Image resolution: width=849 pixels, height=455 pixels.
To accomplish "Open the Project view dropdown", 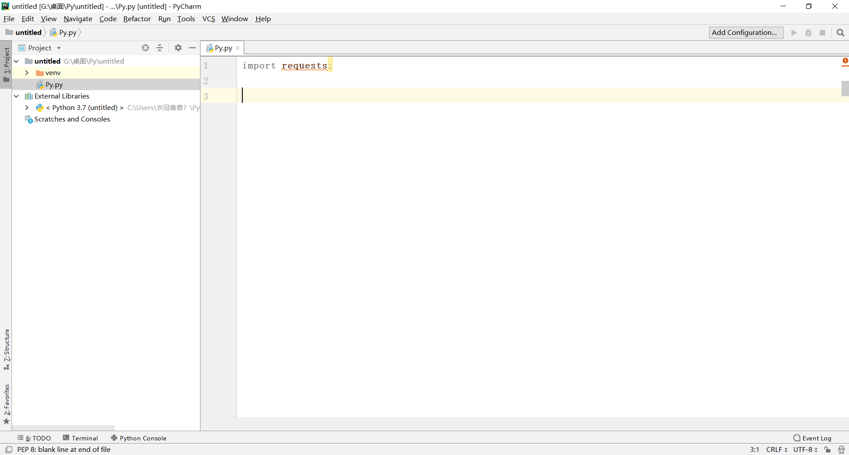I will [40, 48].
